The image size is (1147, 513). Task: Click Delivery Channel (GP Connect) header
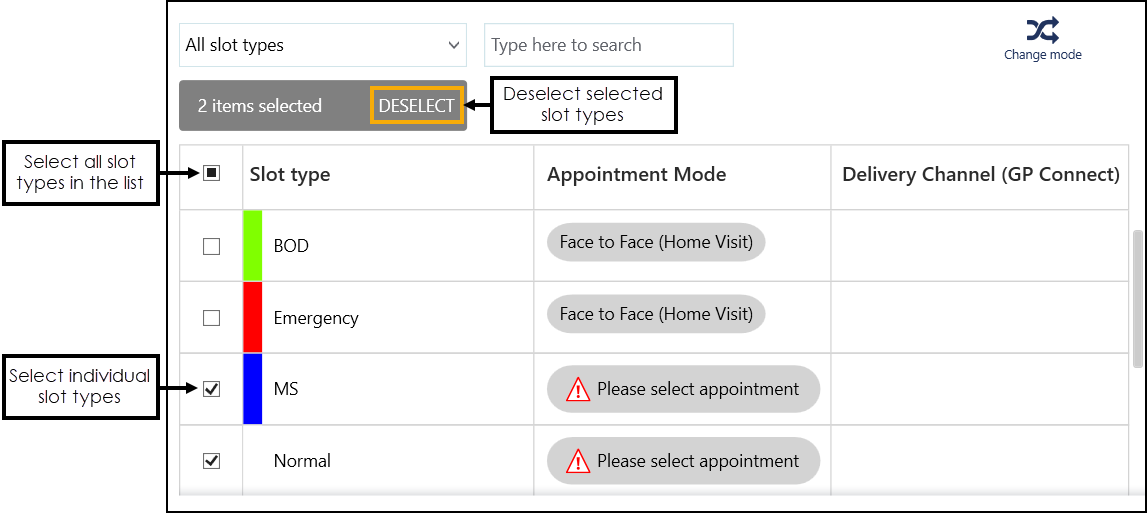tap(980, 174)
